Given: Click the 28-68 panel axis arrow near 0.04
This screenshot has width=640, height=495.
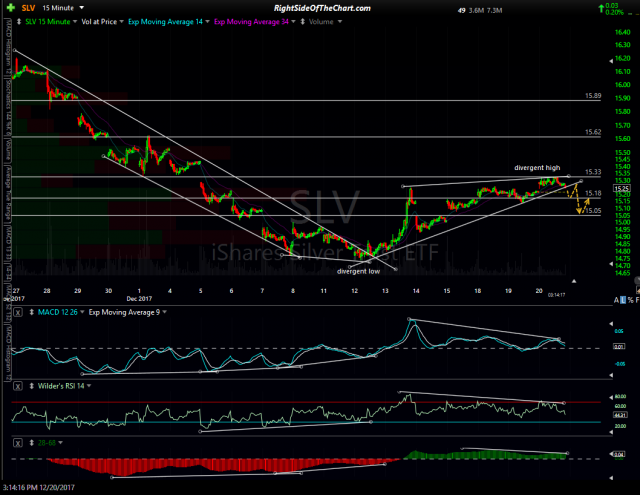Looking at the screenshot, I should pyautogui.click(x=611, y=454).
